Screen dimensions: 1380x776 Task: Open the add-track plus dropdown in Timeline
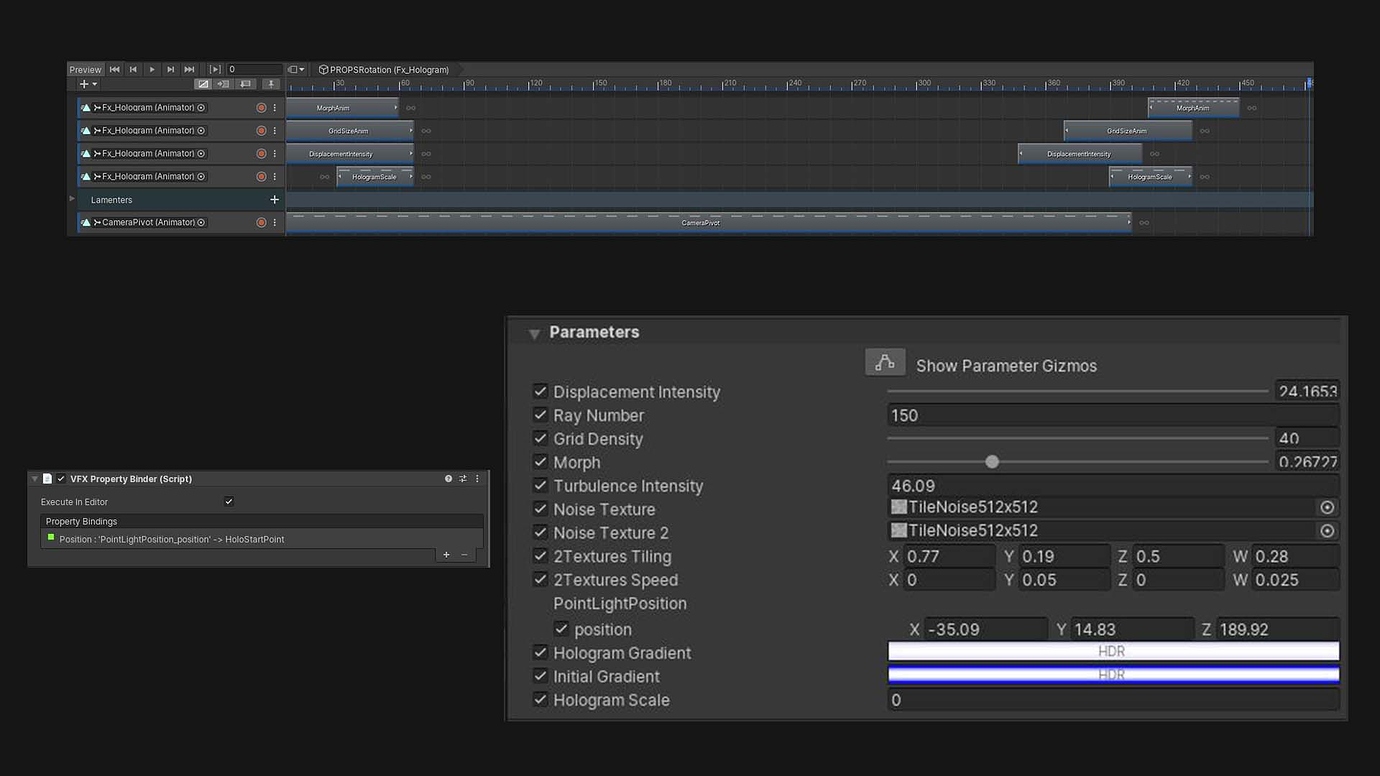point(84,84)
